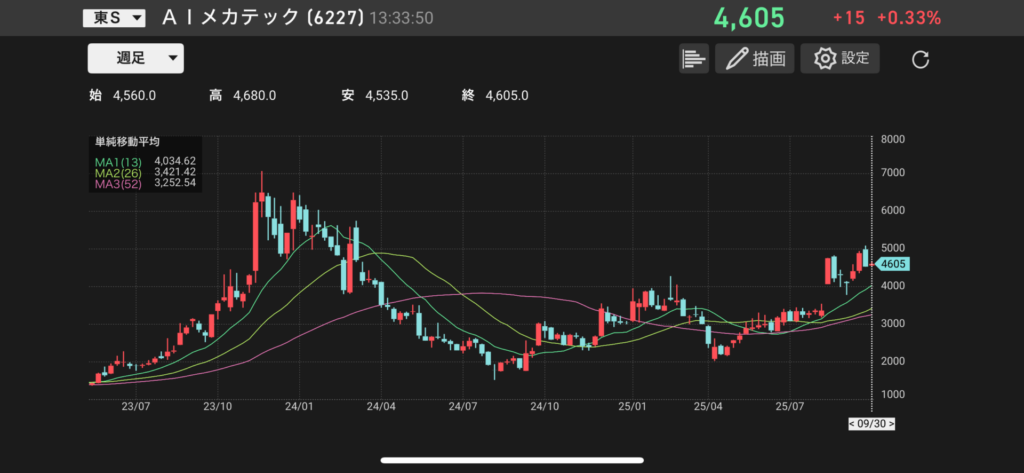The width and height of the screenshot is (1024, 473).
Task: Step to the next date with the > arrow
Action: click(x=892, y=423)
